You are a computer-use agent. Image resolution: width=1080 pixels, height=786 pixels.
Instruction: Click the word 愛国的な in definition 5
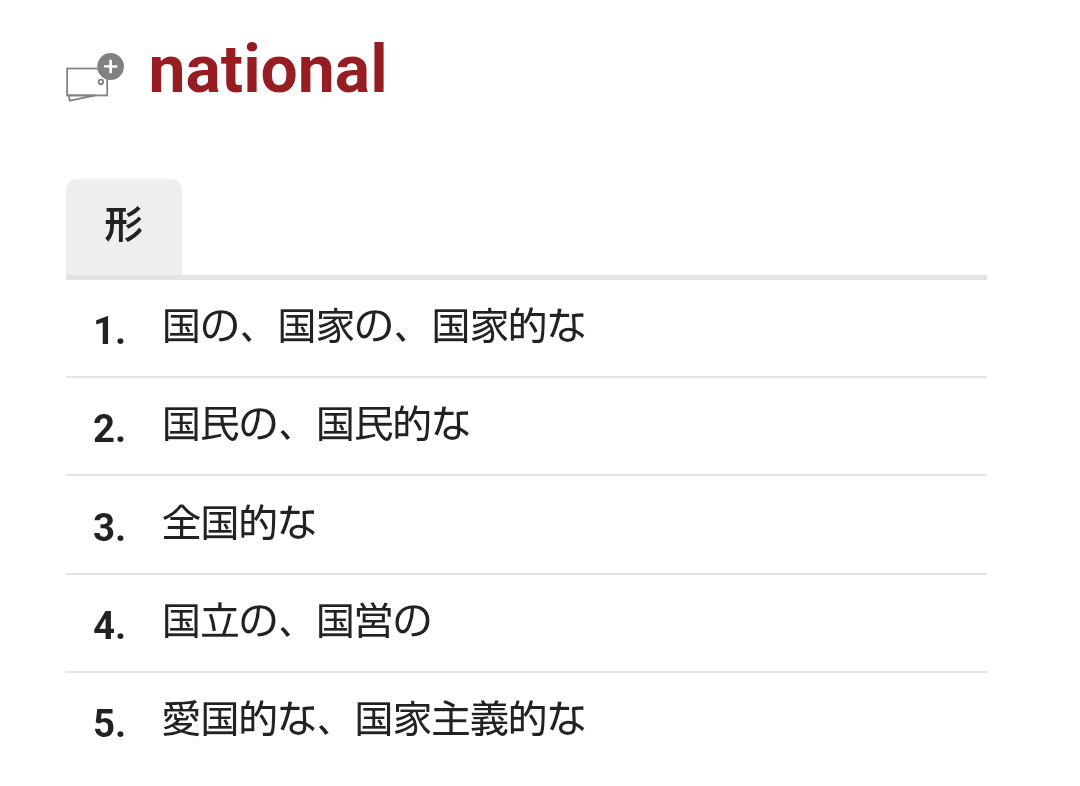pyautogui.click(x=239, y=718)
